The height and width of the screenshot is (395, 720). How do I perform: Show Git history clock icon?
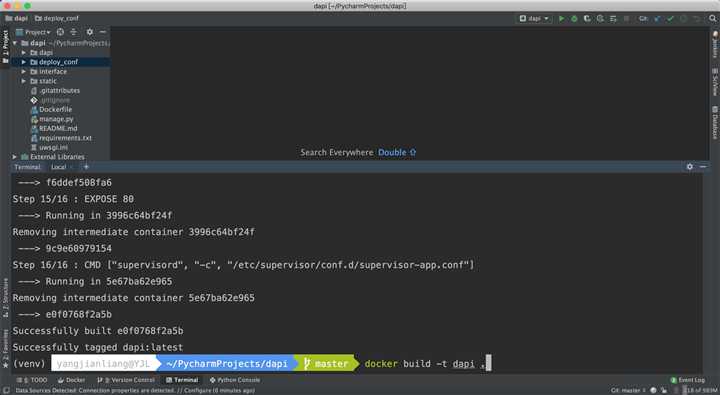point(684,18)
